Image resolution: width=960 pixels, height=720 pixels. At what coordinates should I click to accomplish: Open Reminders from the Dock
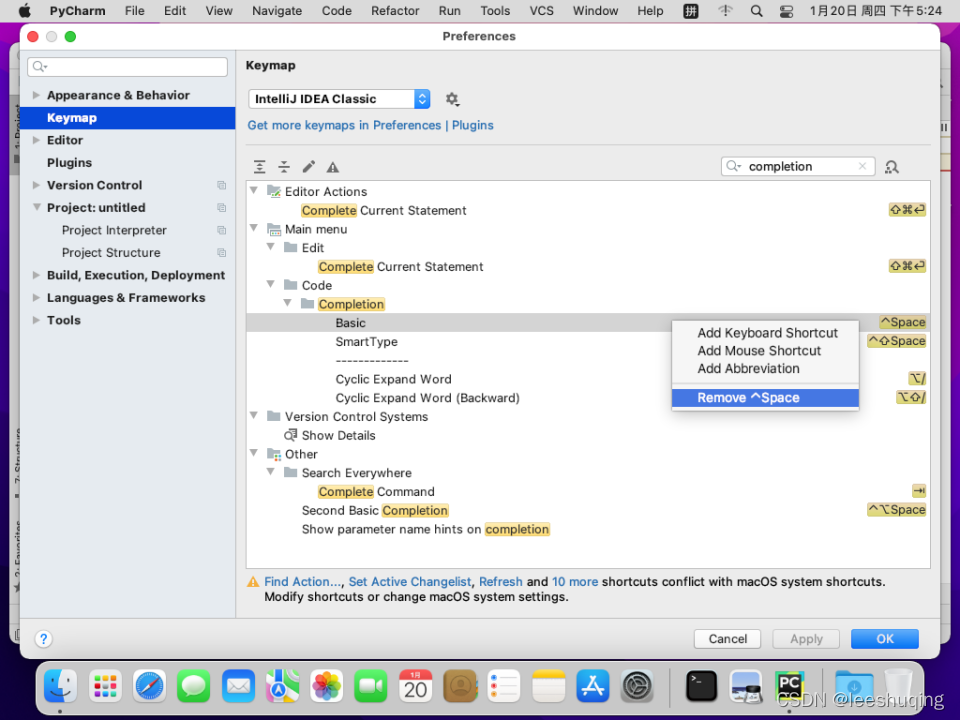point(504,685)
